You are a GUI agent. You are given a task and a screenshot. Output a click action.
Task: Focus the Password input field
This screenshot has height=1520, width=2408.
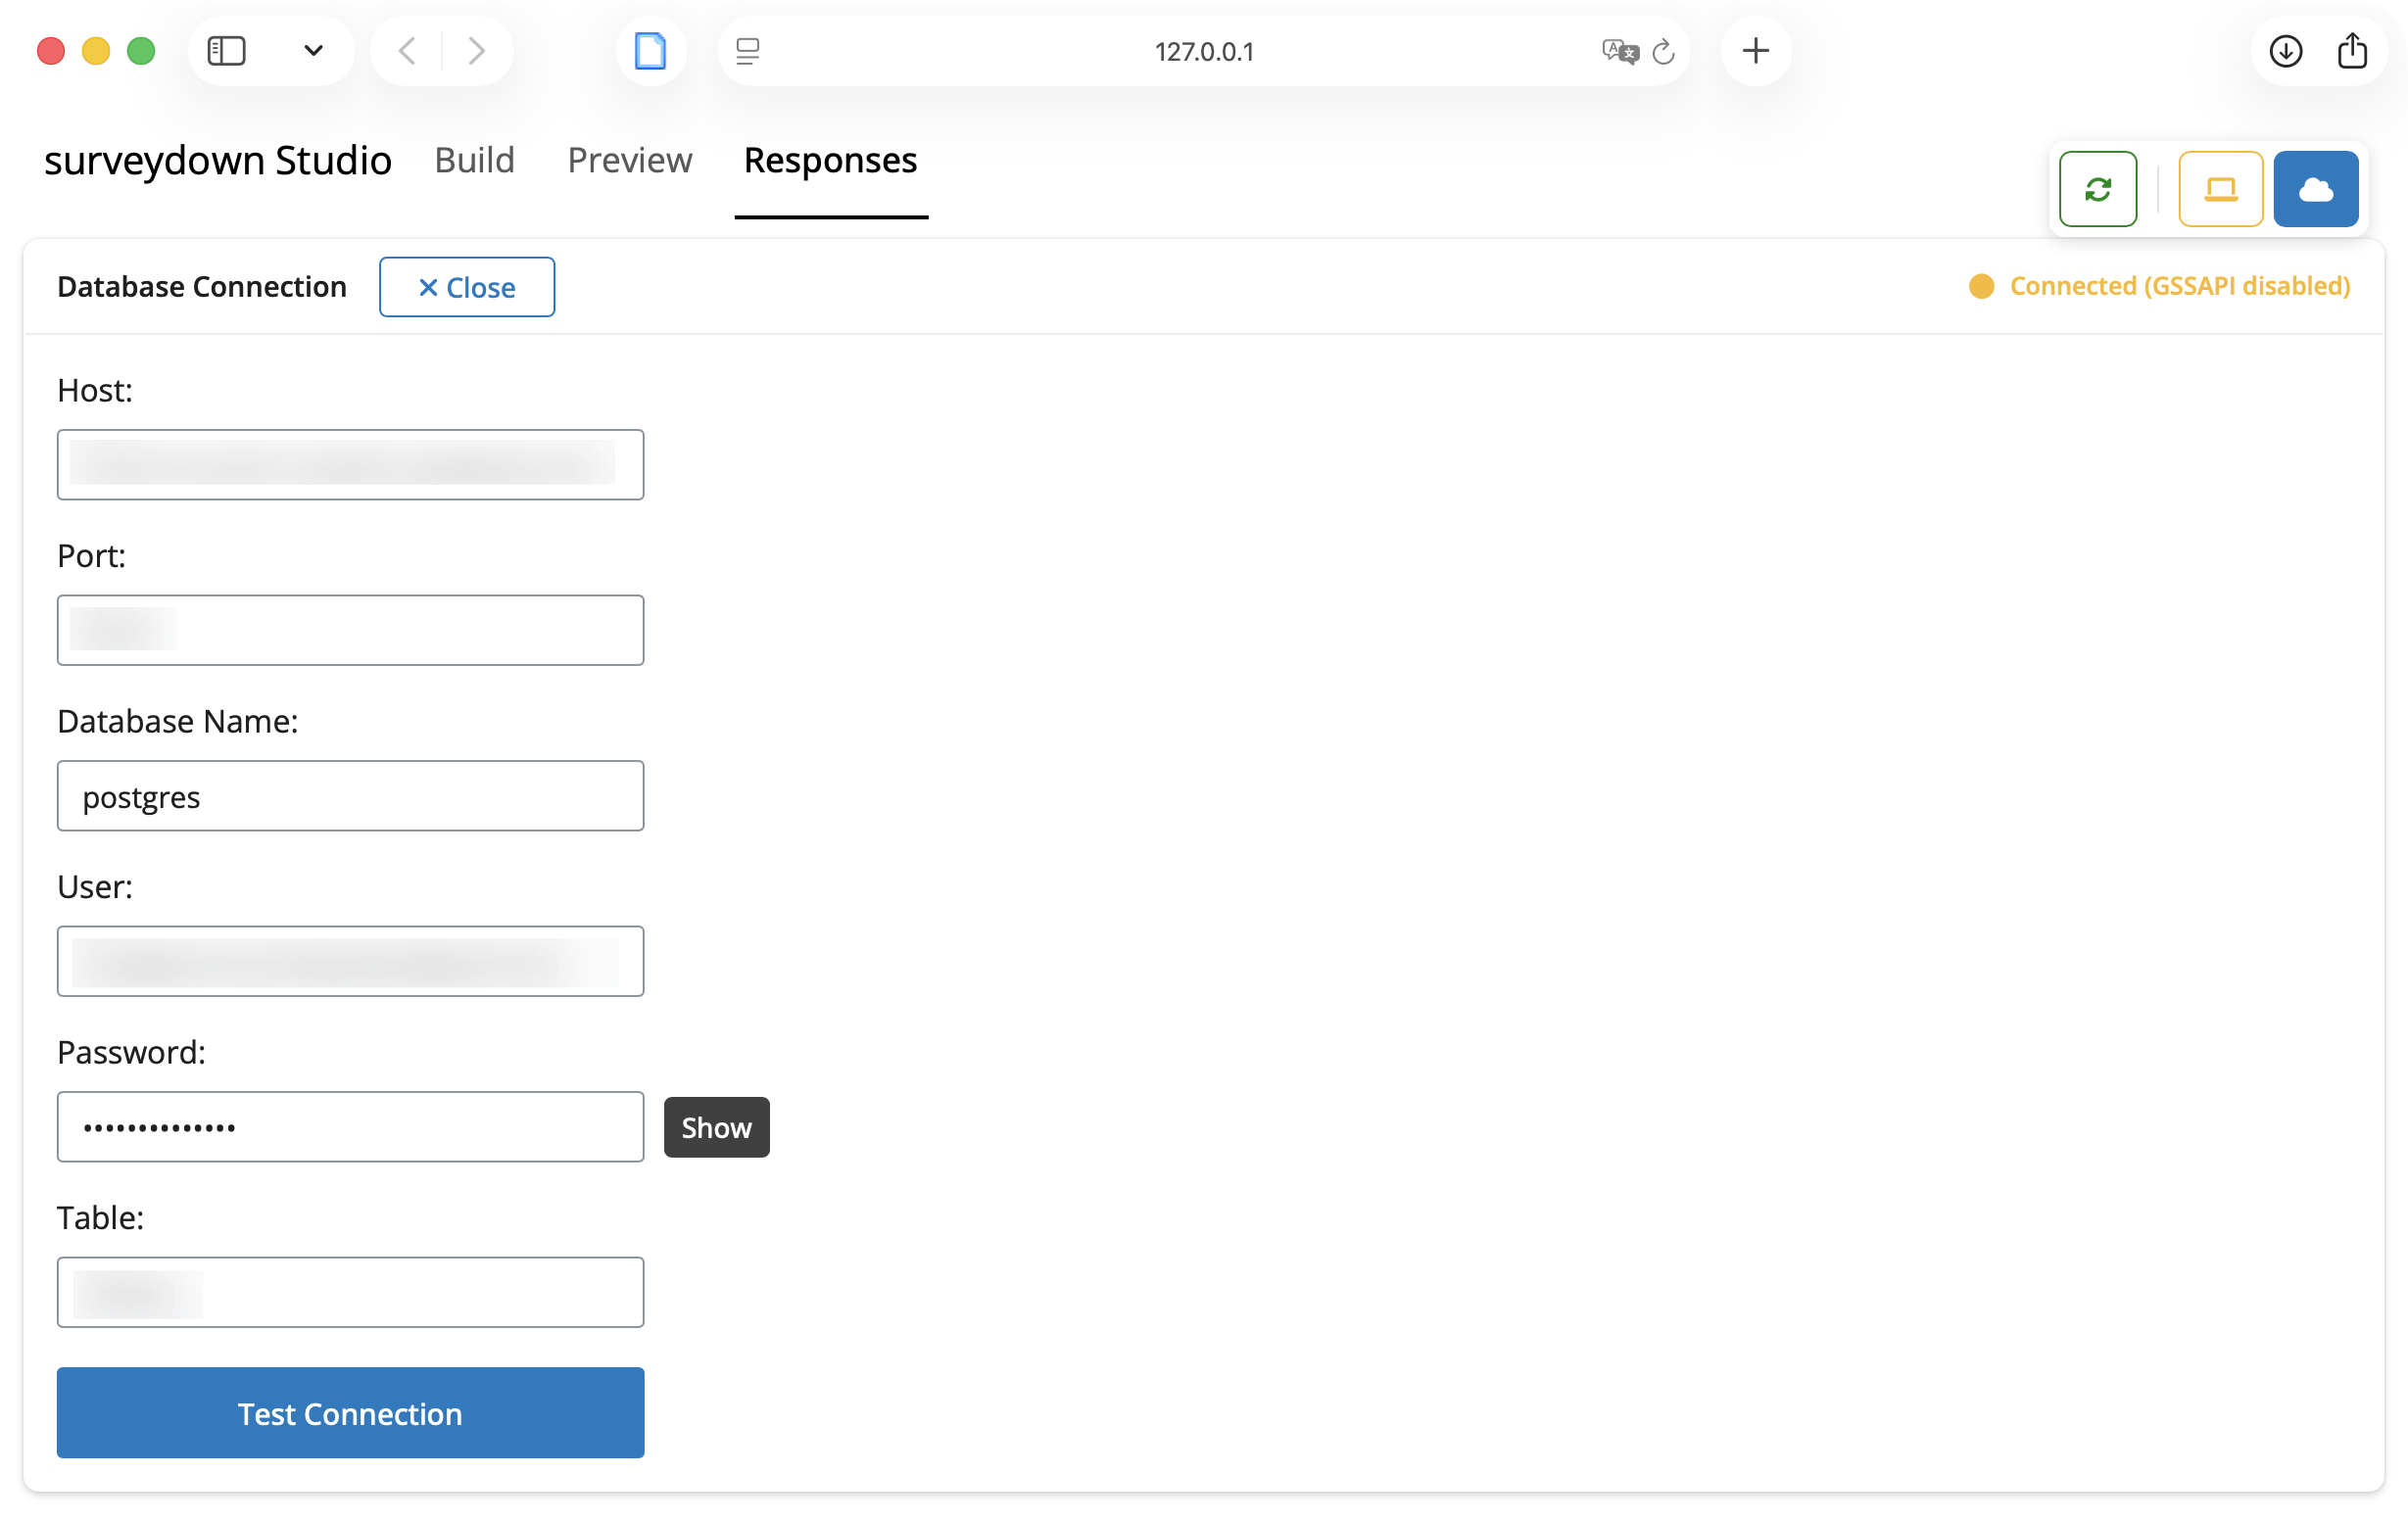click(350, 1127)
